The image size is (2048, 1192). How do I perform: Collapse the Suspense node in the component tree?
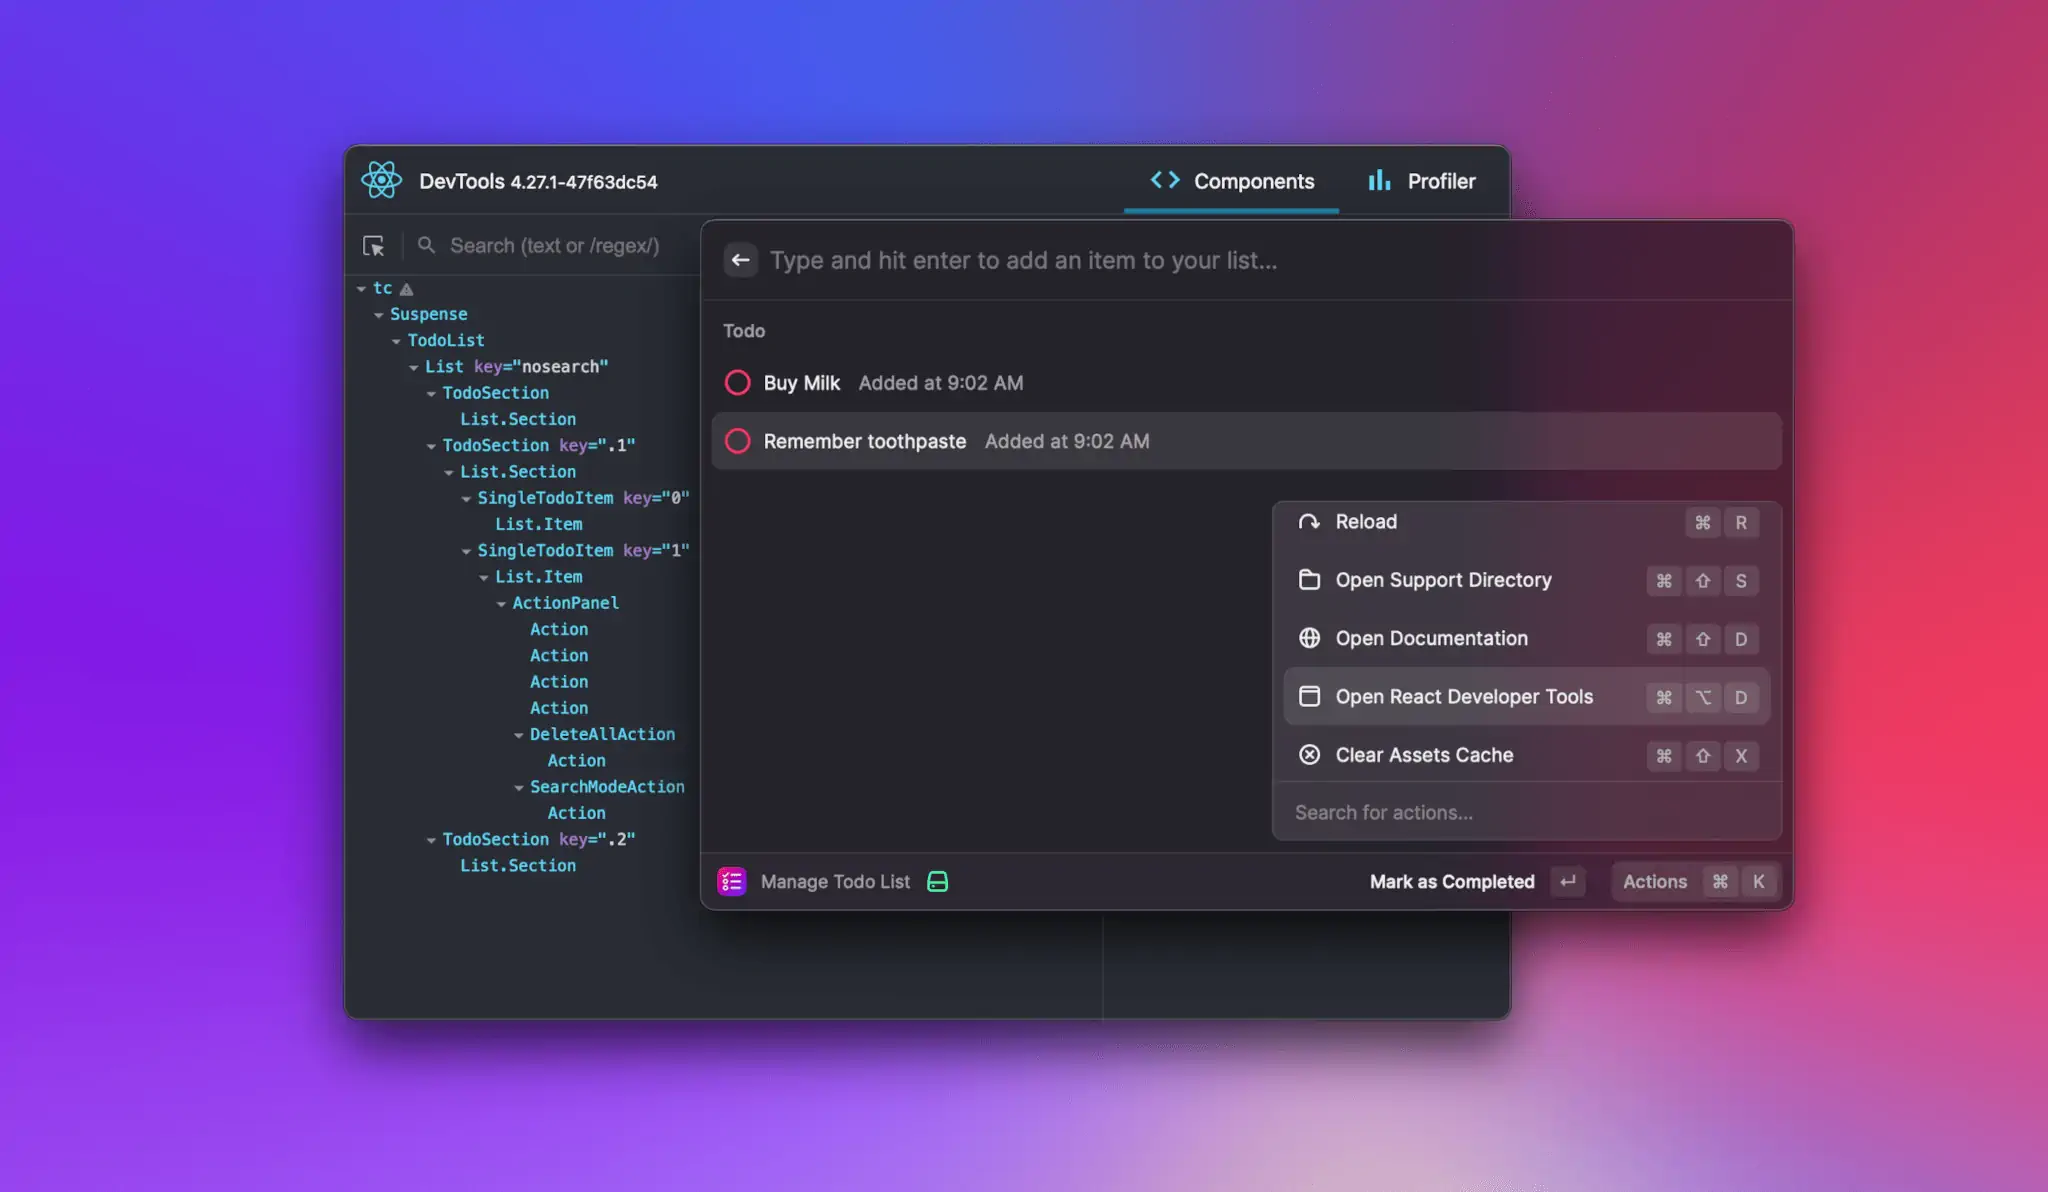[379, 314]
